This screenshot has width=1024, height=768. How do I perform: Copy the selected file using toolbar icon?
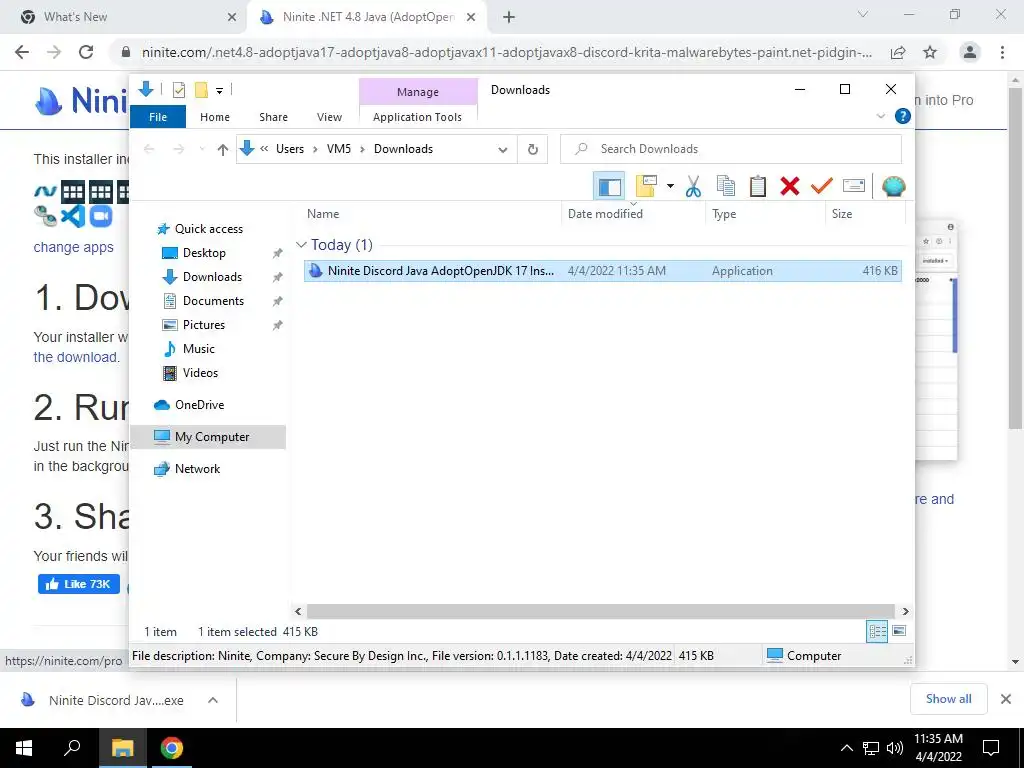pos(726,186)
